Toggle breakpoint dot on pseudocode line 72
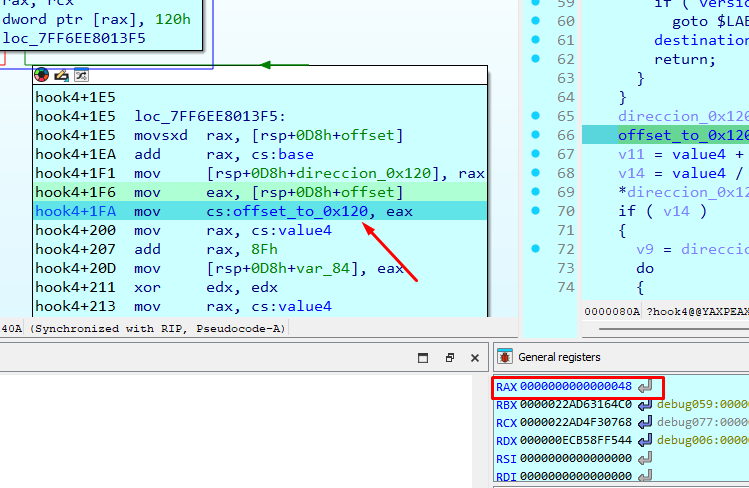This screenshot has height=488, width=749. click(x=535, y=248)
